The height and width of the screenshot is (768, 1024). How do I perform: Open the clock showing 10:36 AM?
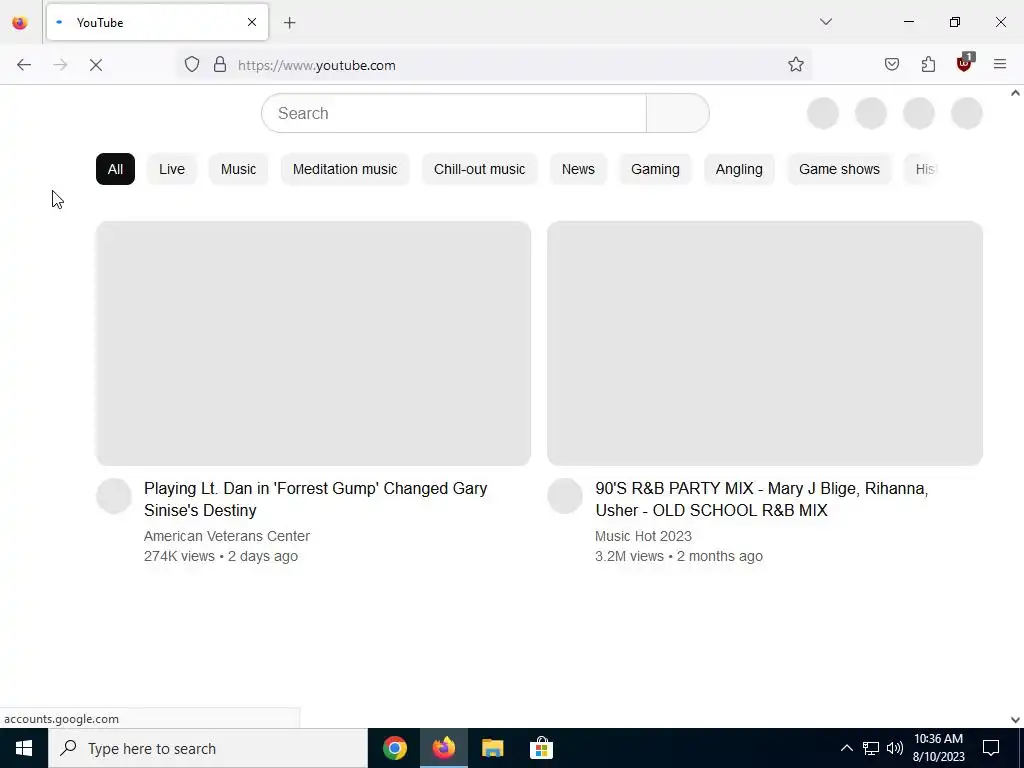point(938,748)
